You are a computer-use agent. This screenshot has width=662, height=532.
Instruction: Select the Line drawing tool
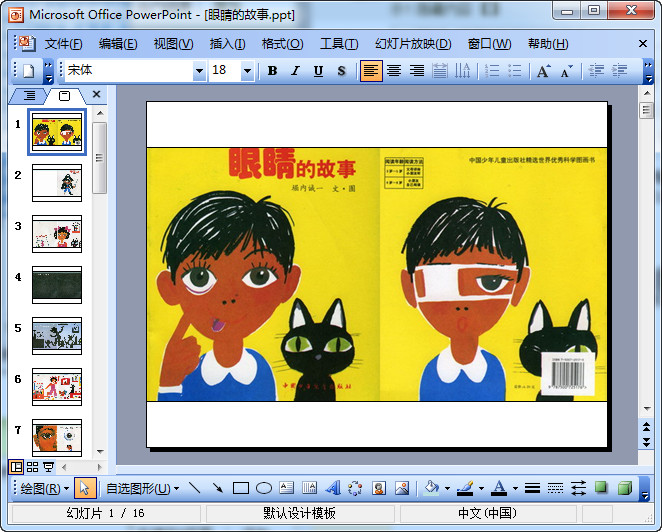pos(195,489)
